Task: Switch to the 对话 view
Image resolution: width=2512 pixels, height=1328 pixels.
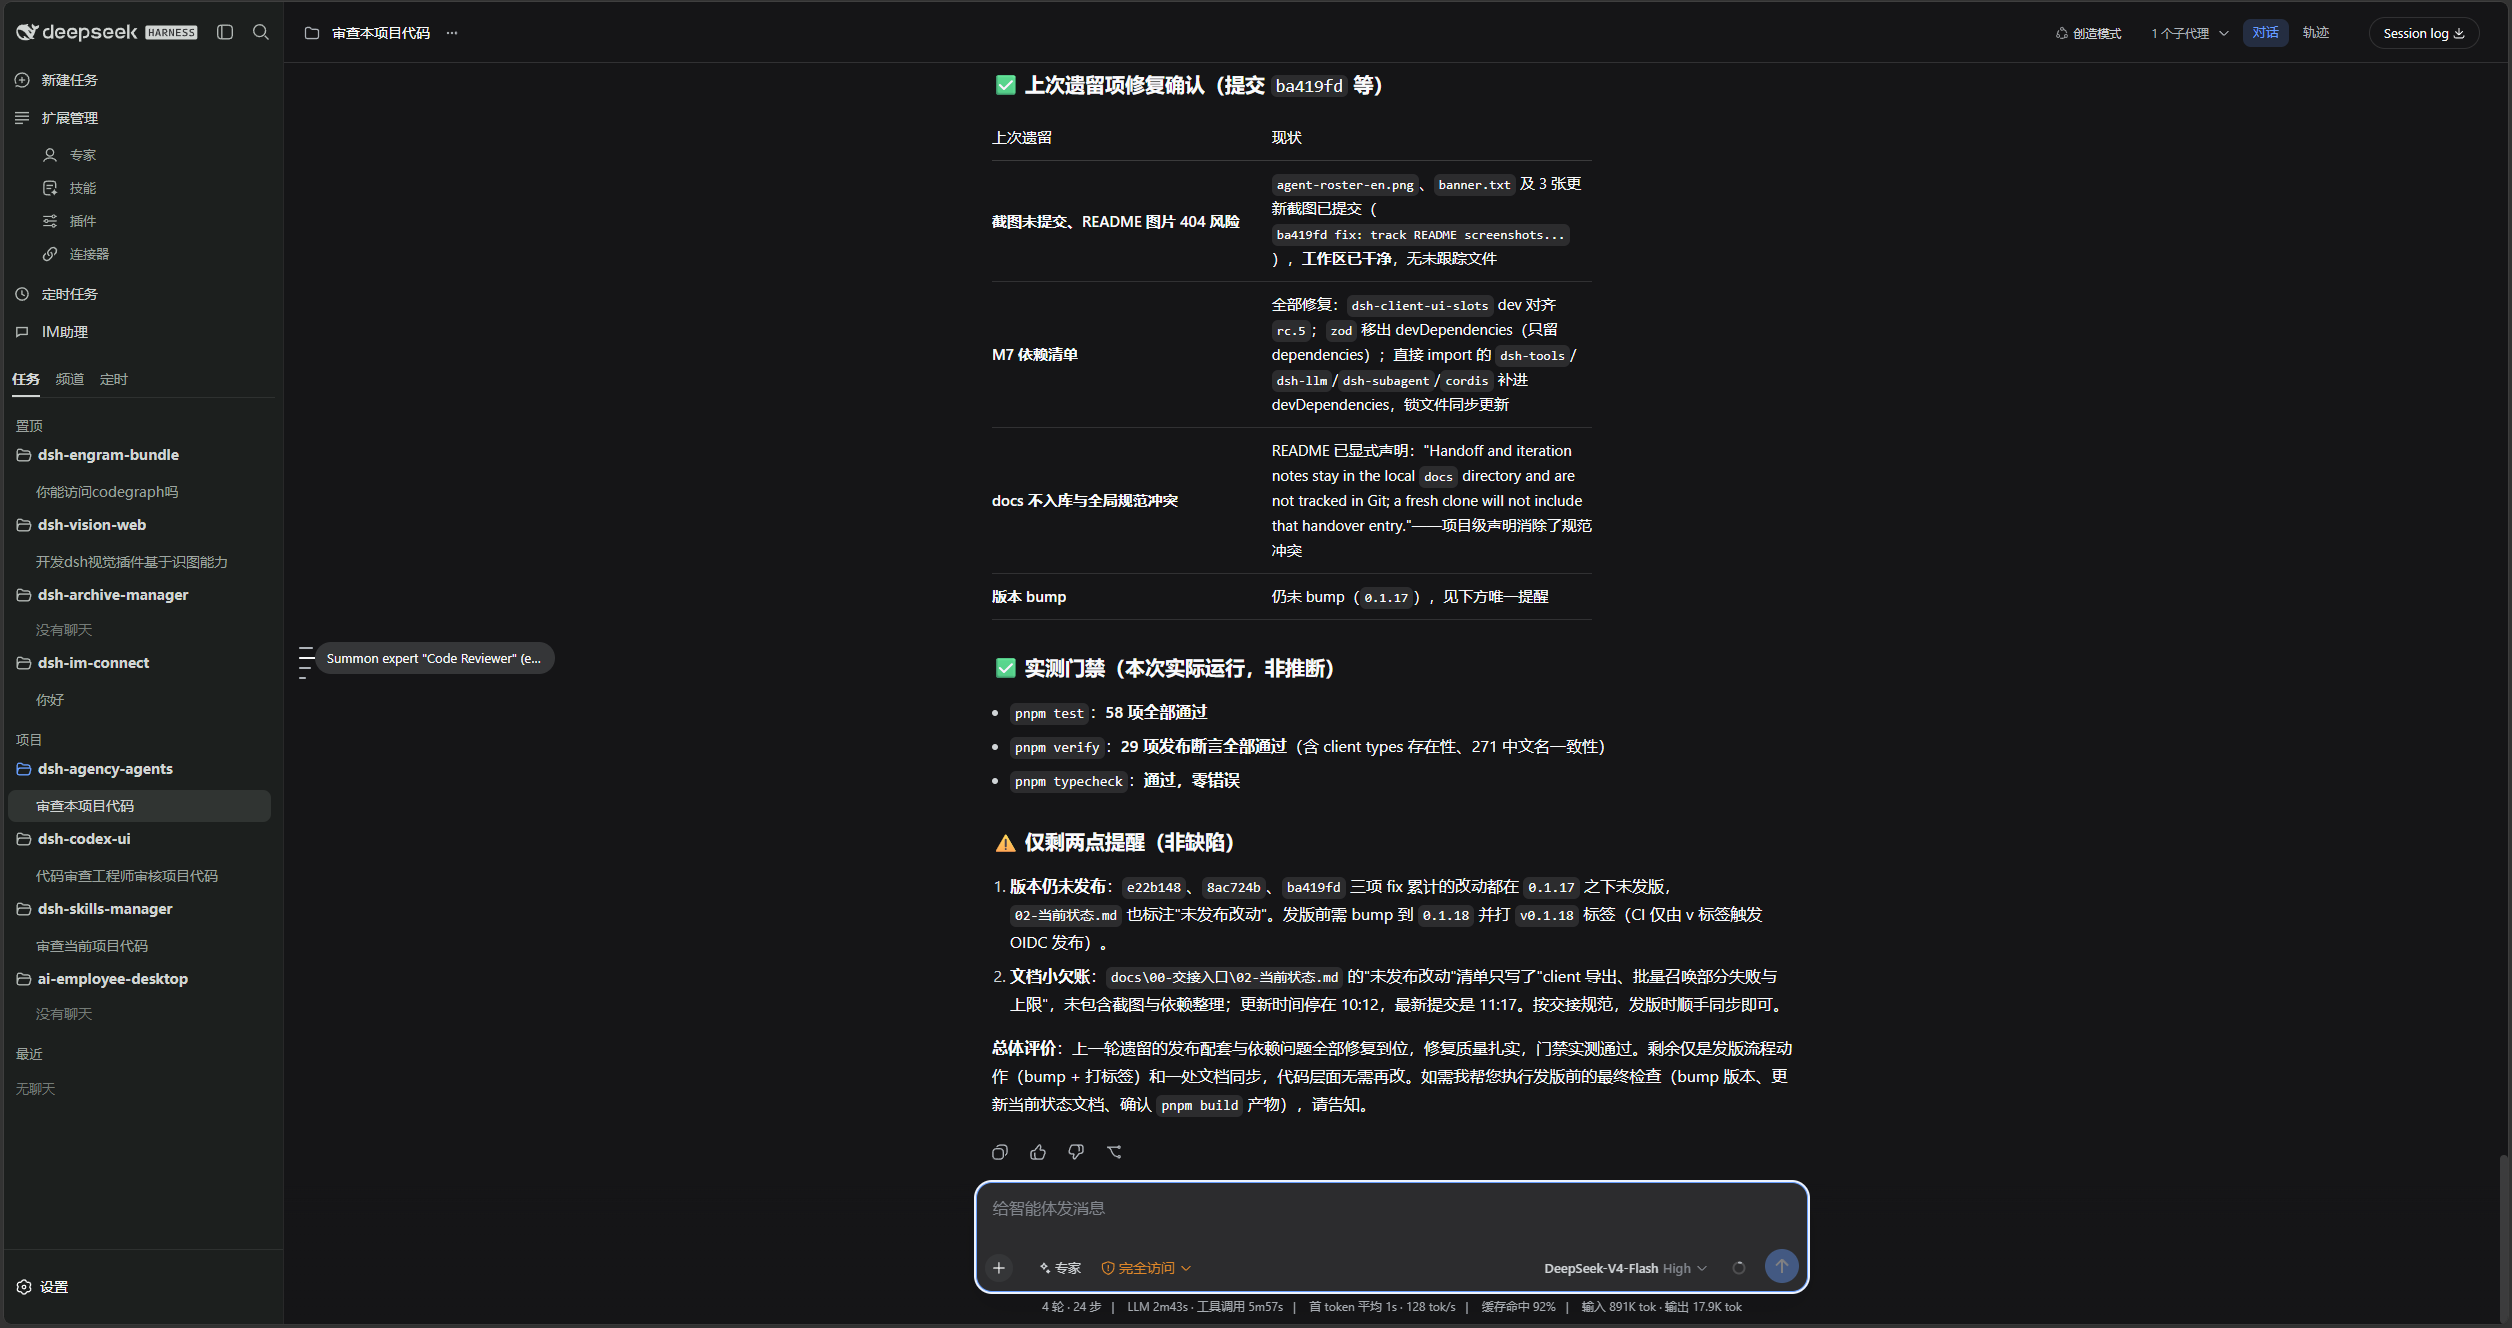Action: [2265, 33]
